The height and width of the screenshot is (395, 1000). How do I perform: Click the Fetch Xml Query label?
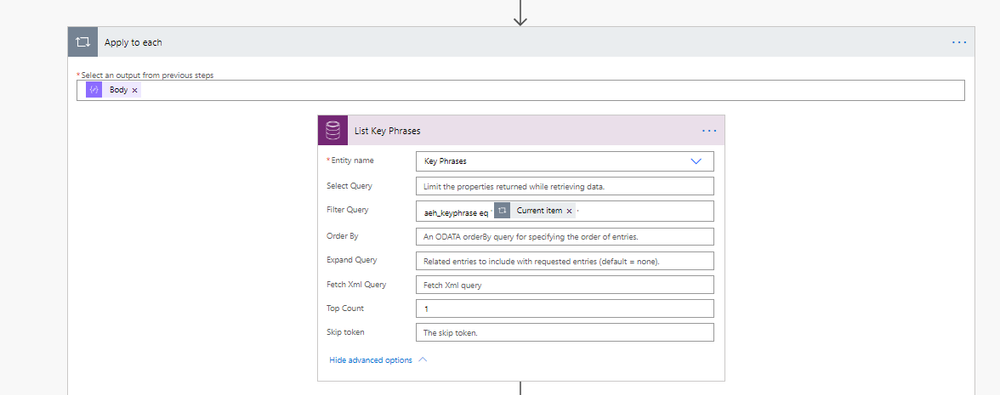[x=356, y=285]
